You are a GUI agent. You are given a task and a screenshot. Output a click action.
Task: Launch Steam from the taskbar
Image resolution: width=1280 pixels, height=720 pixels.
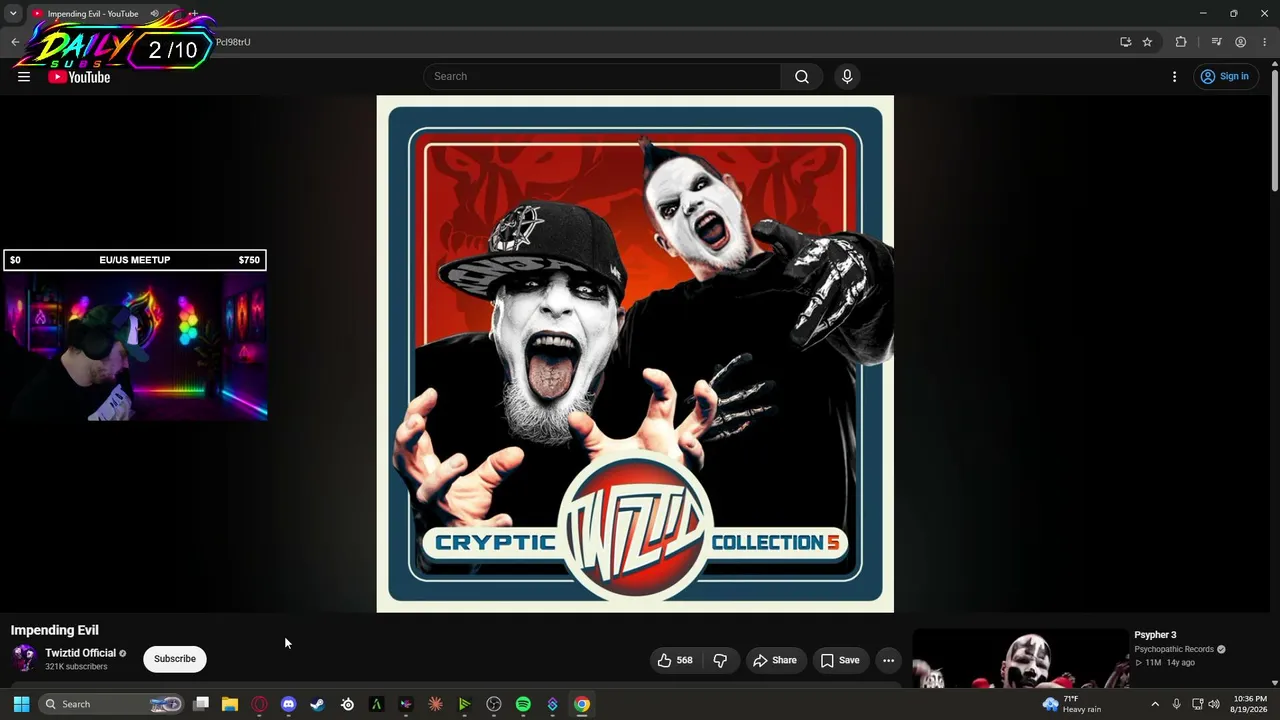point(318,704)
